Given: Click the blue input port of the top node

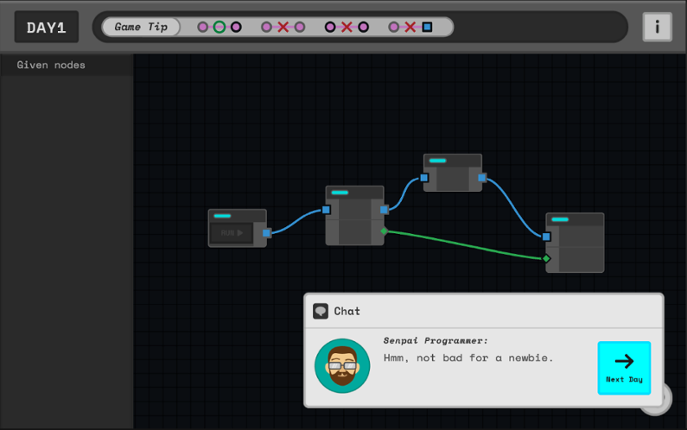Looking at the screenshot, I should coord(424,178).
